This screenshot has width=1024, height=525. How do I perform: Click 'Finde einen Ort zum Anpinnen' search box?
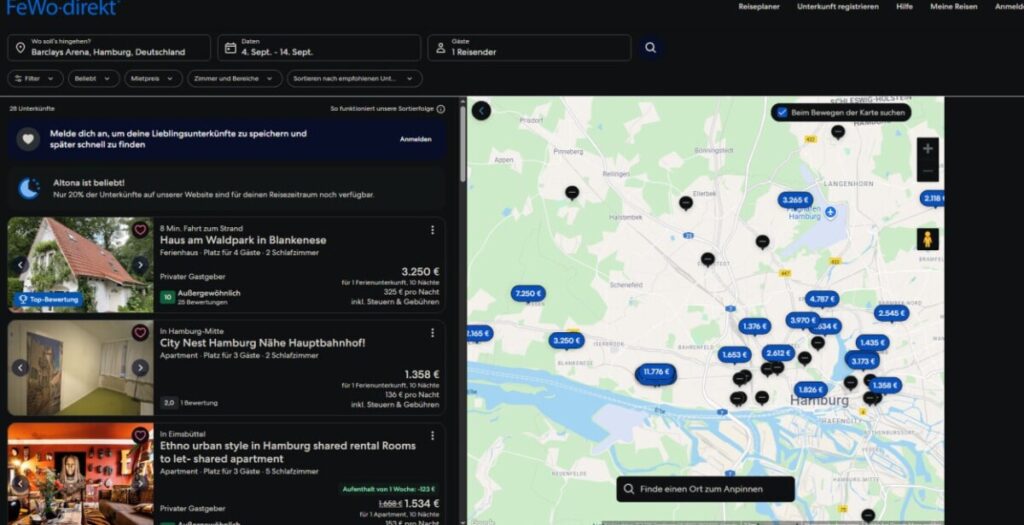705,489
